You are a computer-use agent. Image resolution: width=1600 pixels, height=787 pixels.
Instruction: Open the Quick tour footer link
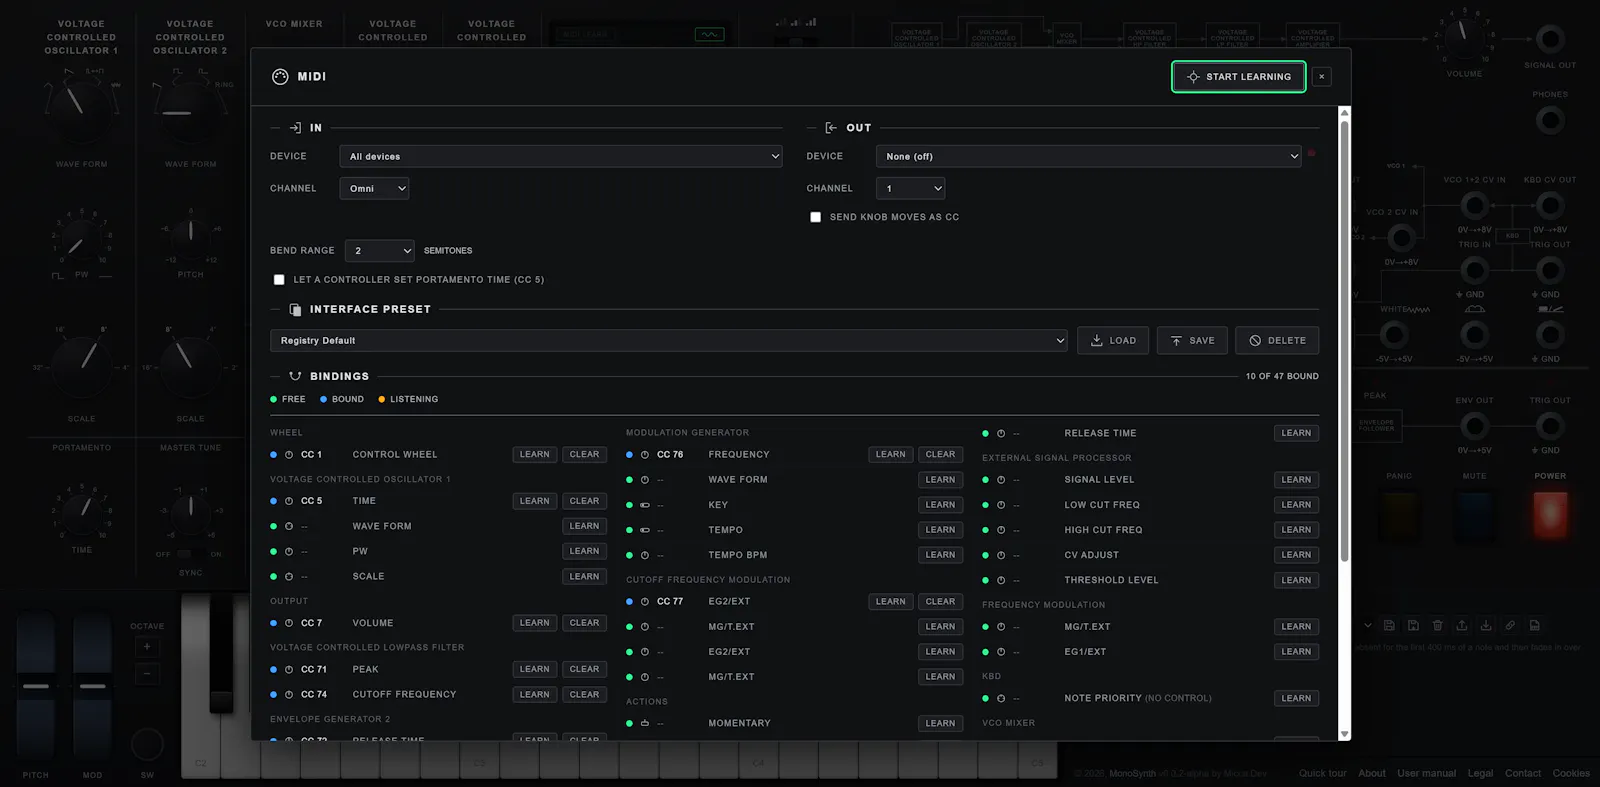1323,774
